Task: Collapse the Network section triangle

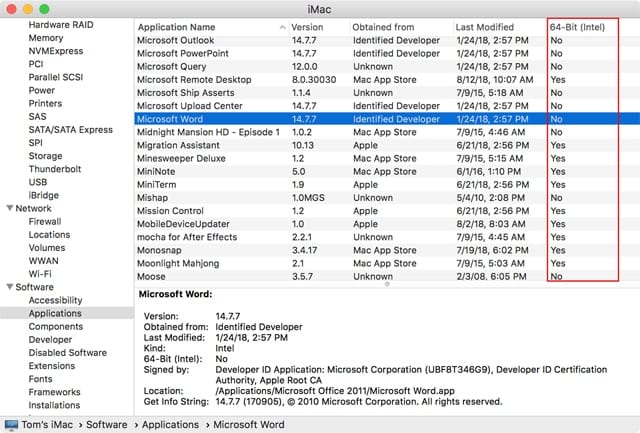Action: click(8, 208)
